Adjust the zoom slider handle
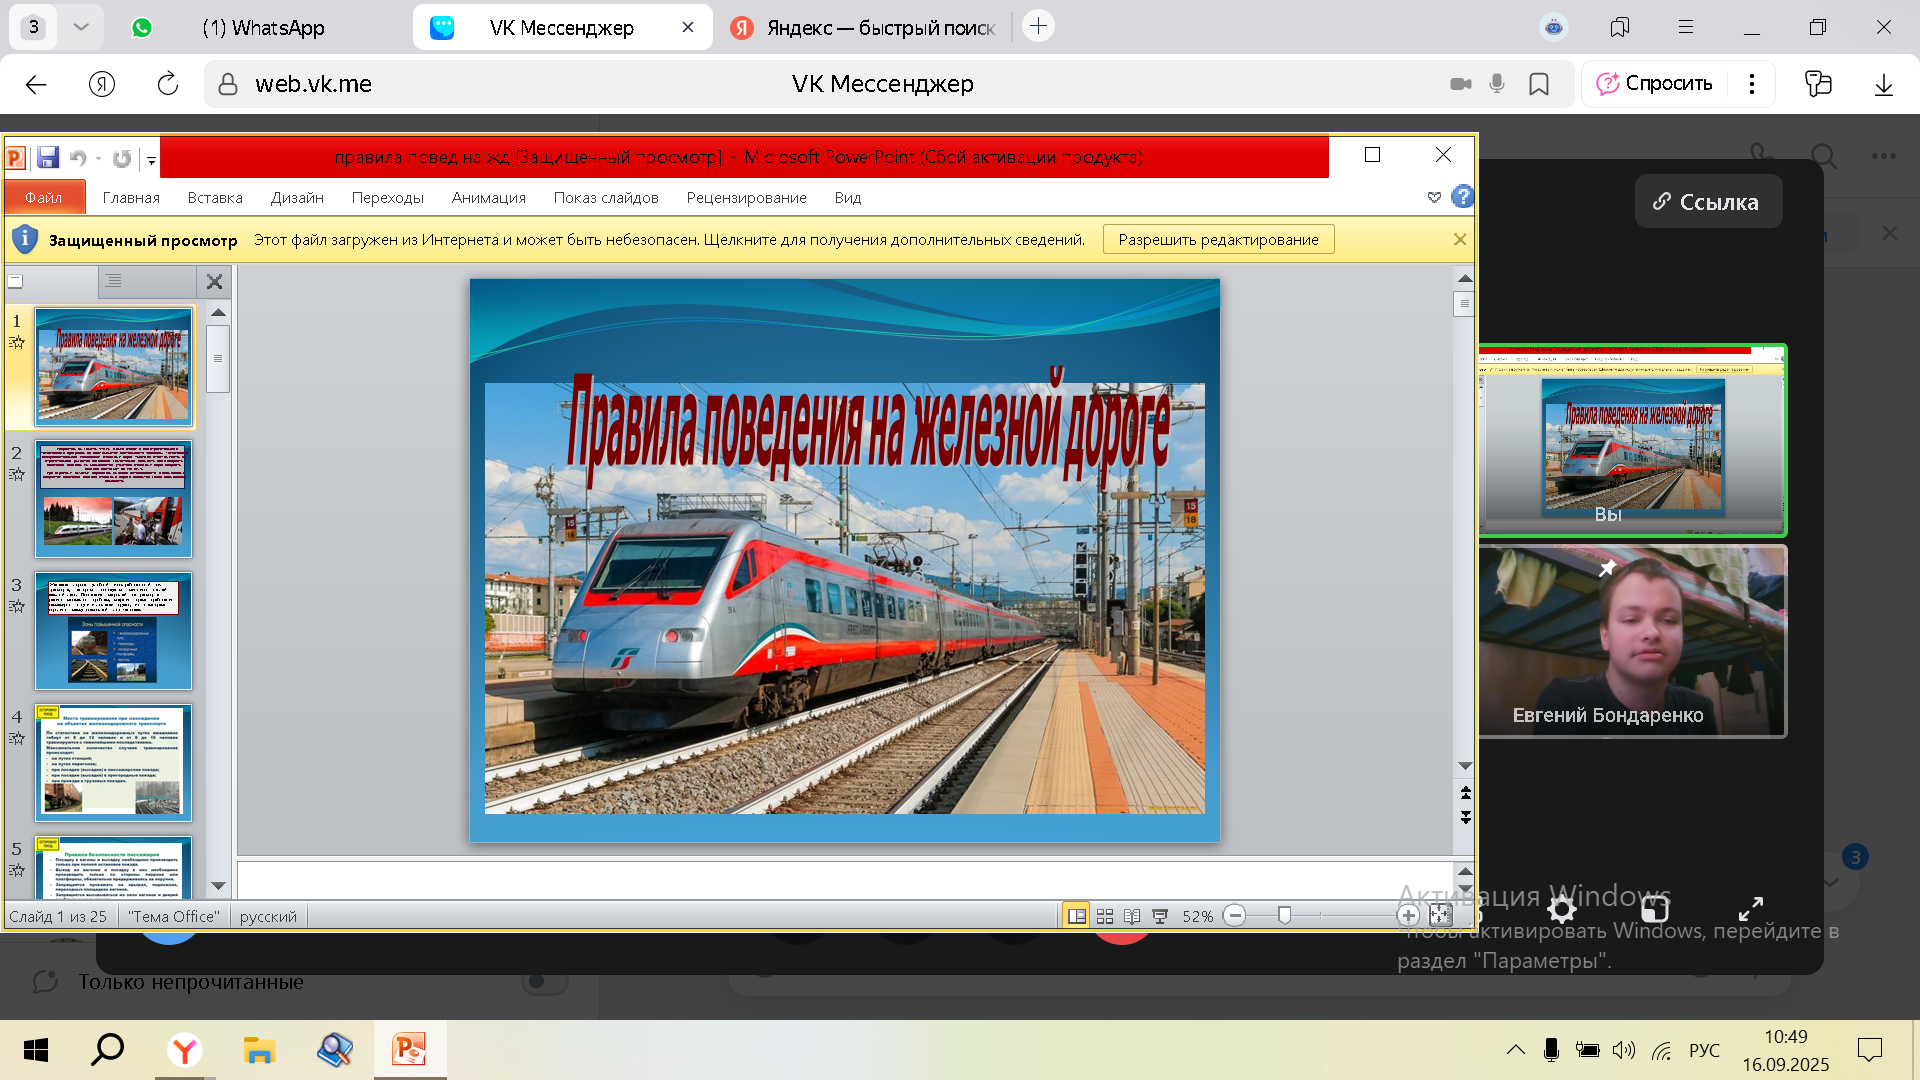This screenshot has width=1920, height=1080. 1284,915
